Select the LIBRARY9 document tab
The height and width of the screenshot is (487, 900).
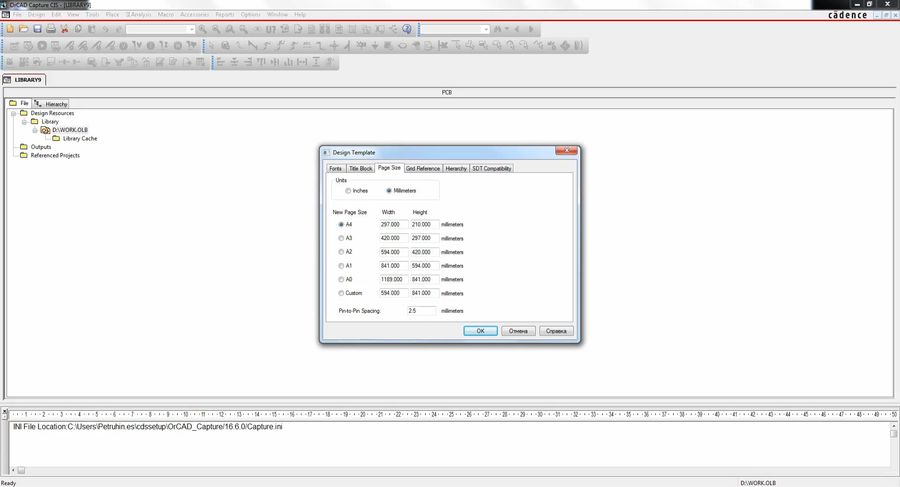pyautogui.click(x=24, y=80)
